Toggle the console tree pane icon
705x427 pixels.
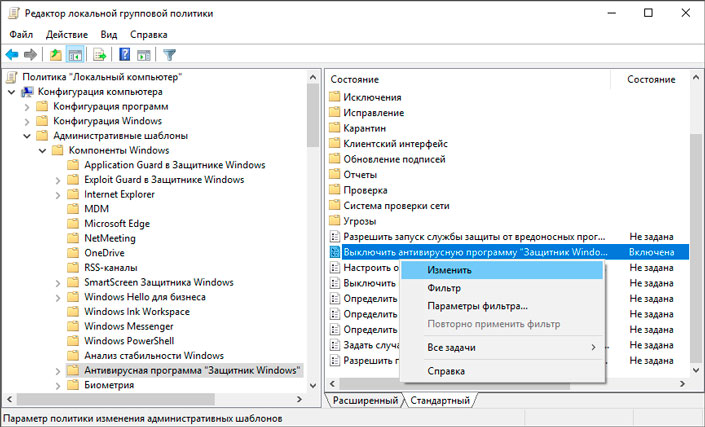coord(75,55)
